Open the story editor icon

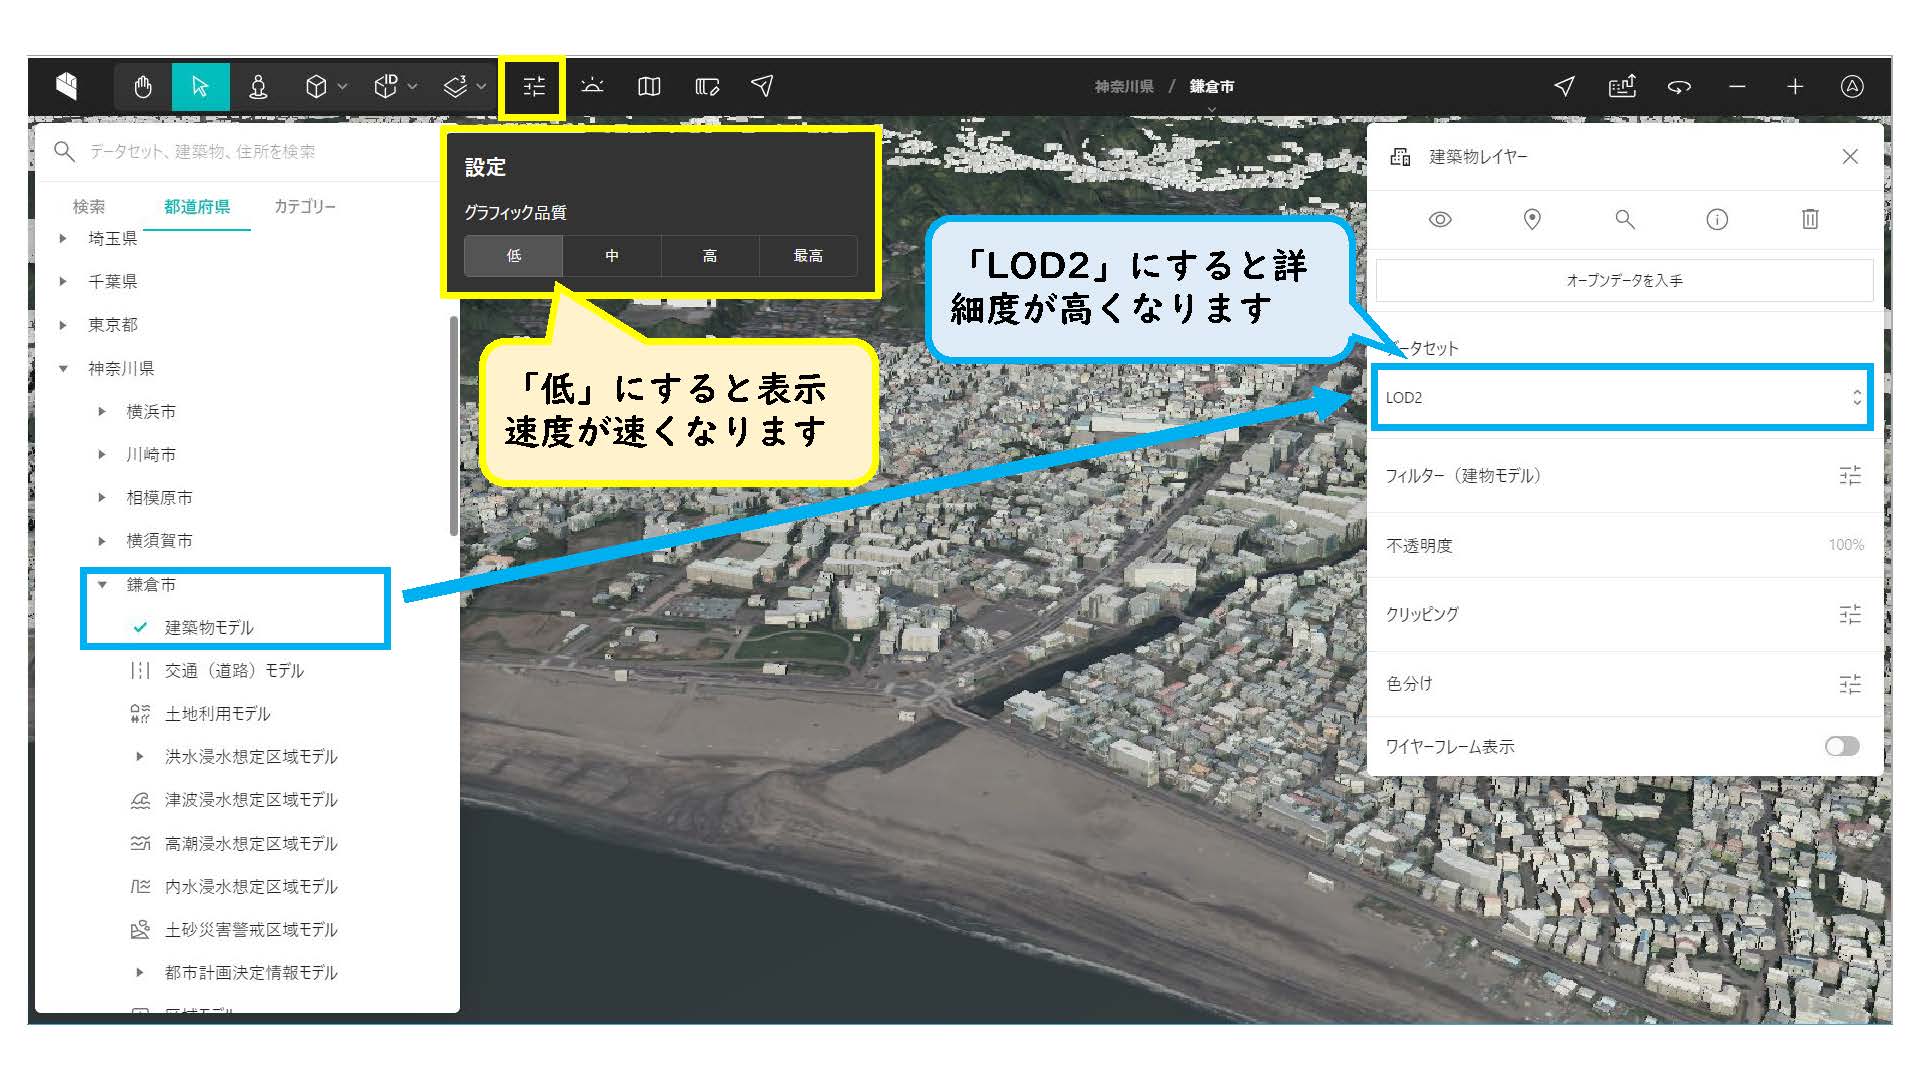click(707, 87)
